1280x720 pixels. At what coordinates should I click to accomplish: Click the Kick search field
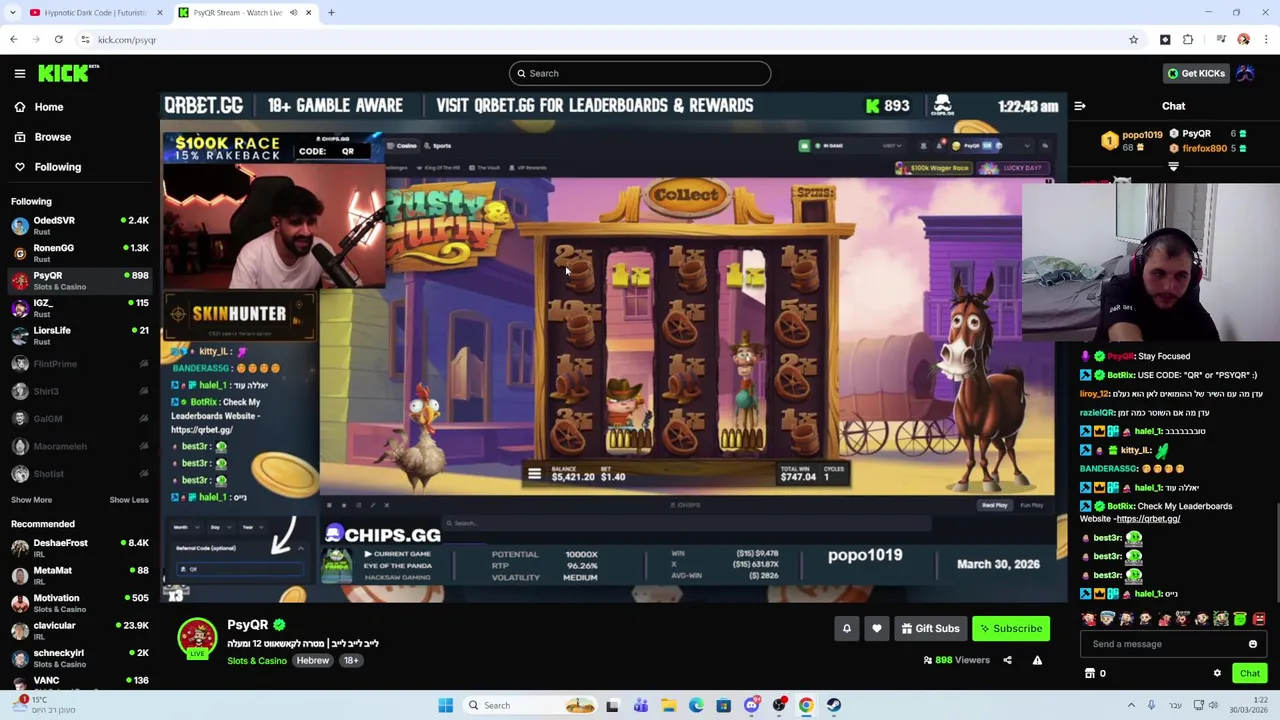pyautogui.click(x=640, y=73)
